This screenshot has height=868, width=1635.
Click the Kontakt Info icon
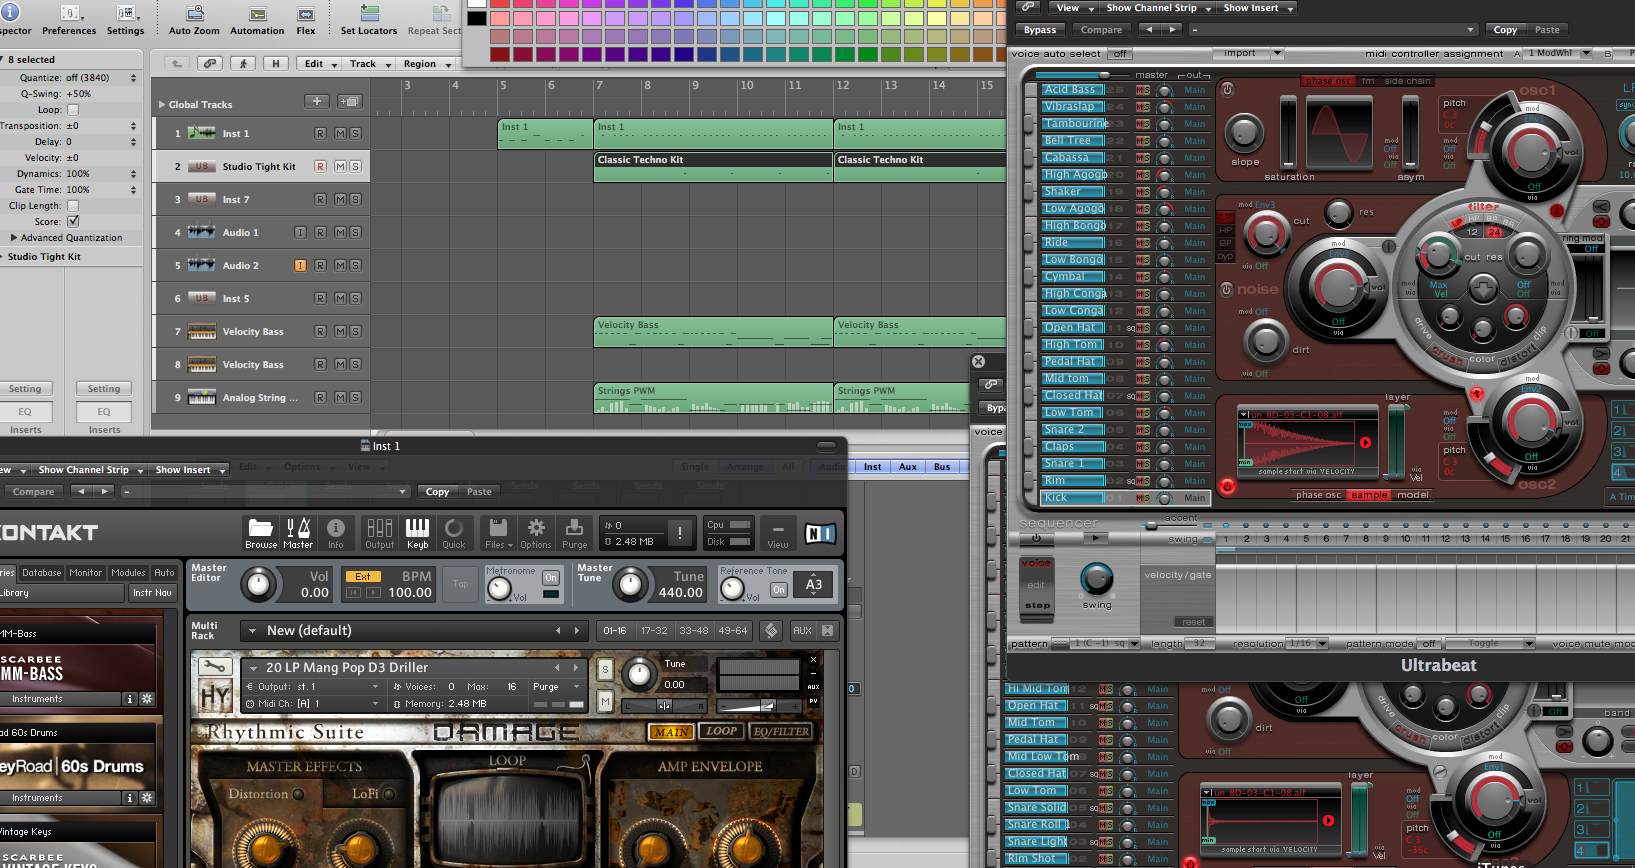pyautogui.click(x=336, y=533)
